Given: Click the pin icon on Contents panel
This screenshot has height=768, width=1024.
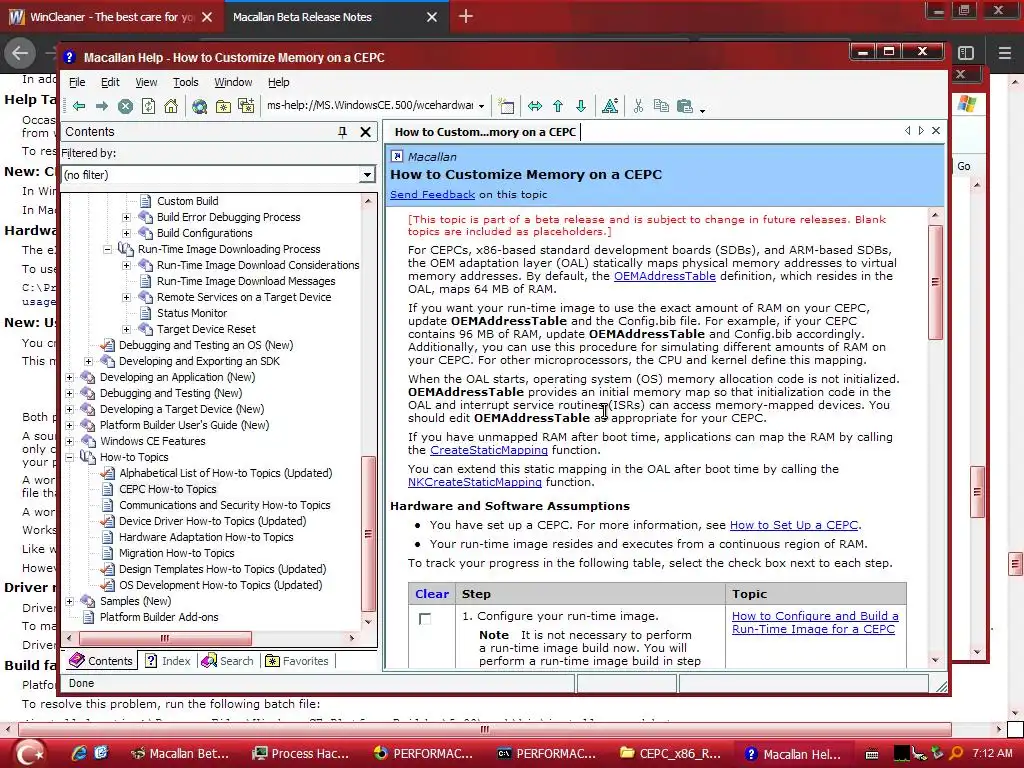Looking at the screenshot, I should [x=342, y=132].
